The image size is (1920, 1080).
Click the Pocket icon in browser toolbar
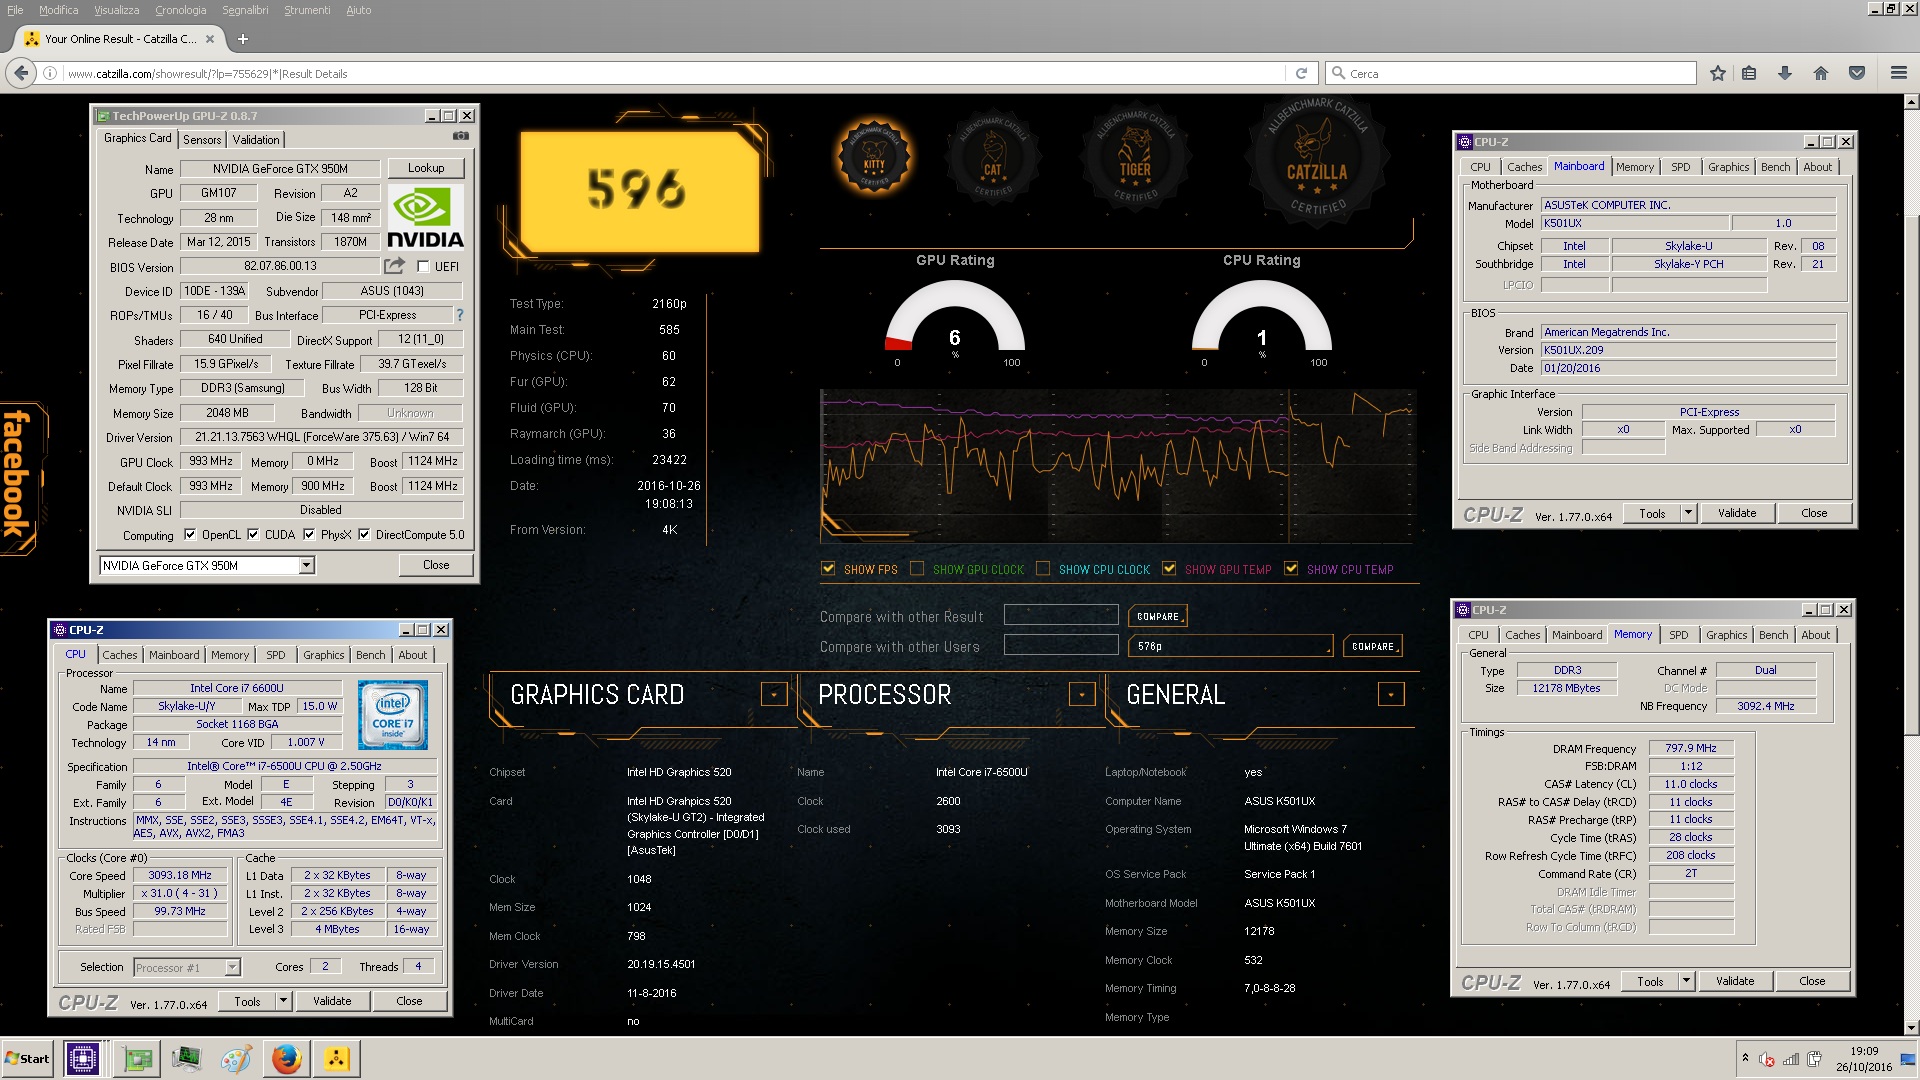click(x=1857, y=73)
